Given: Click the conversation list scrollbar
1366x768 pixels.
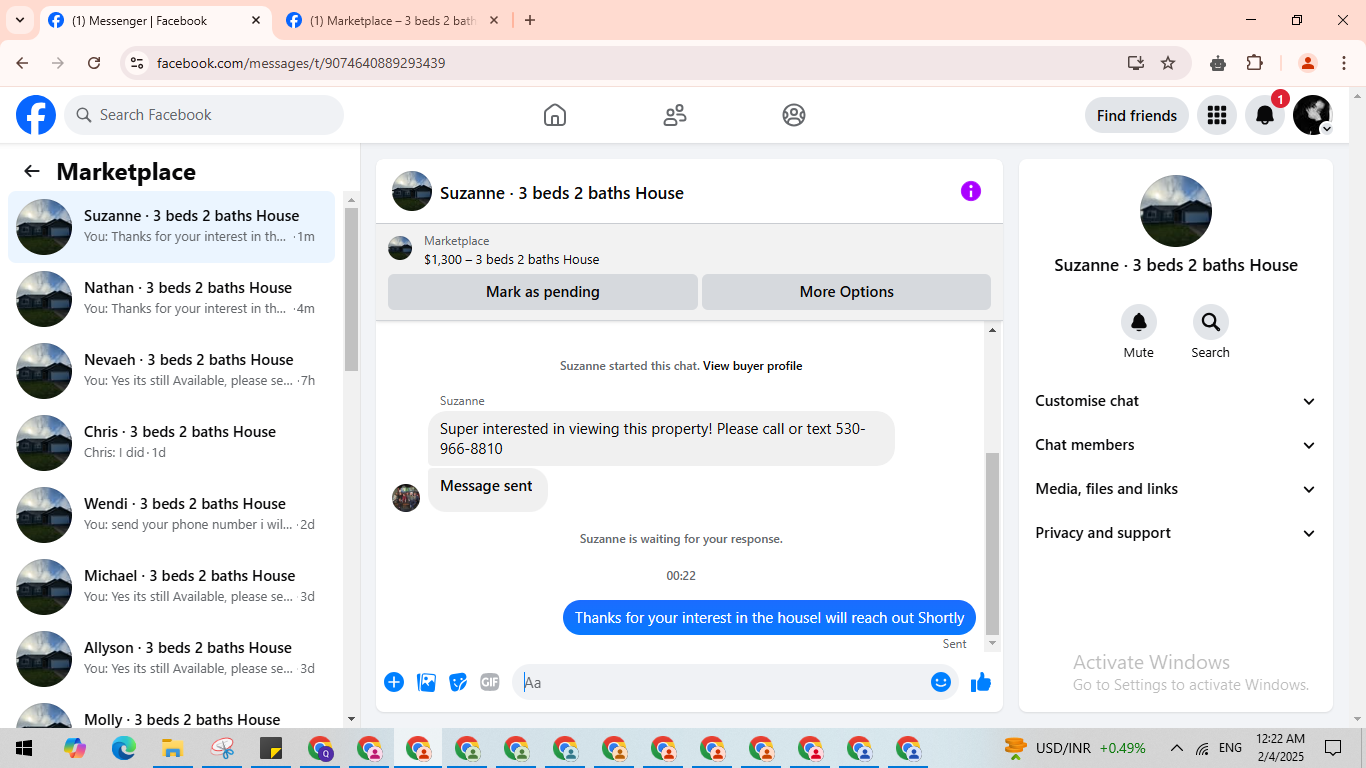Looking at the screenshot, I should pos(351,290).
